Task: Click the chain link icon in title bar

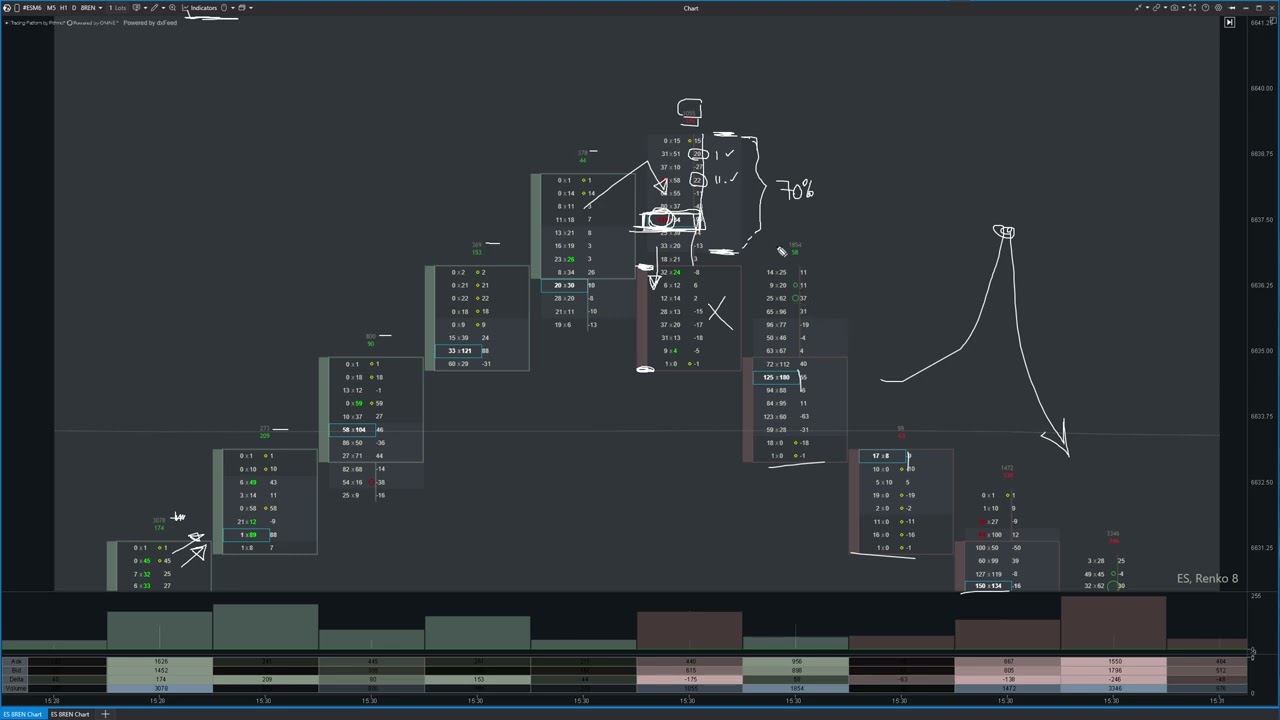Action: pyautogui.click(x=1156, y=8)
